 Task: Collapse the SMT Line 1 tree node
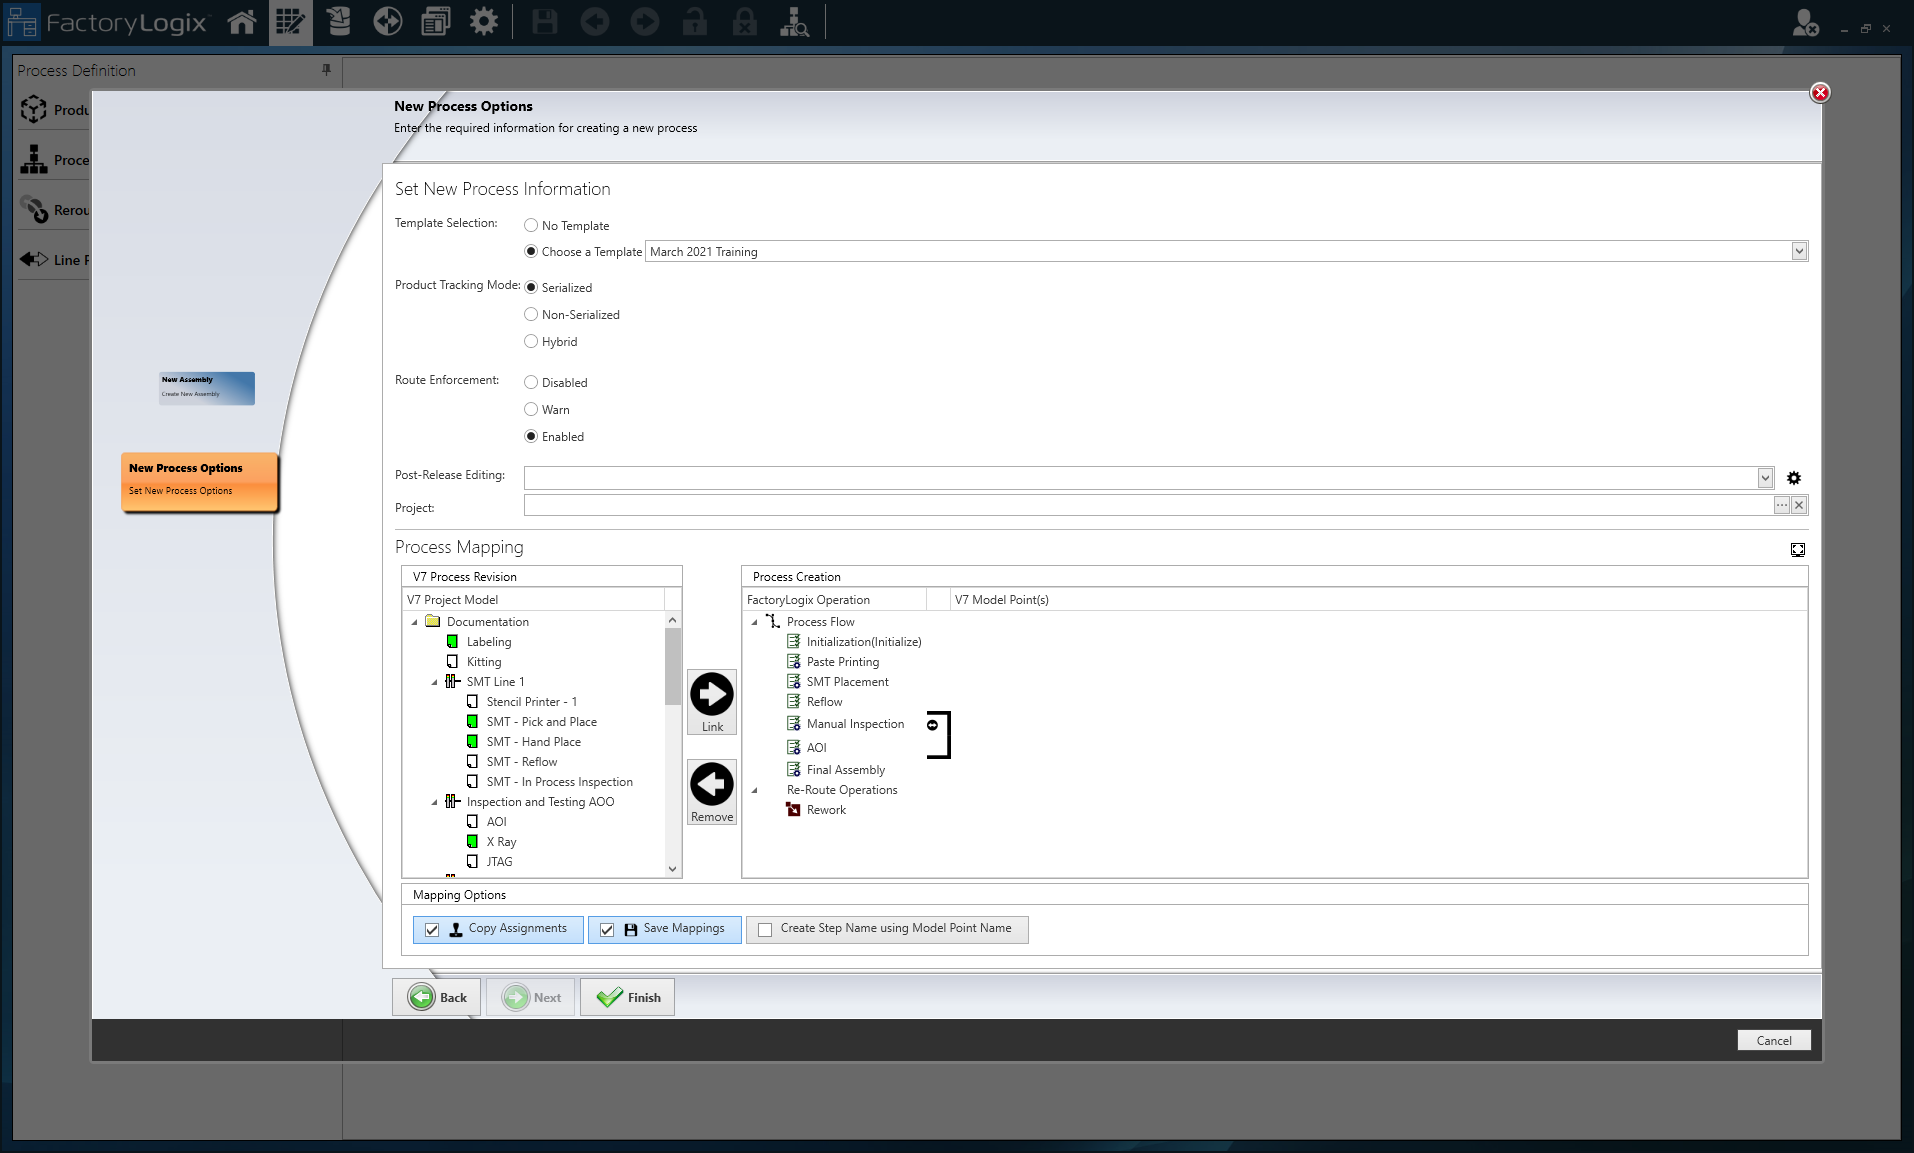(433, 681)
